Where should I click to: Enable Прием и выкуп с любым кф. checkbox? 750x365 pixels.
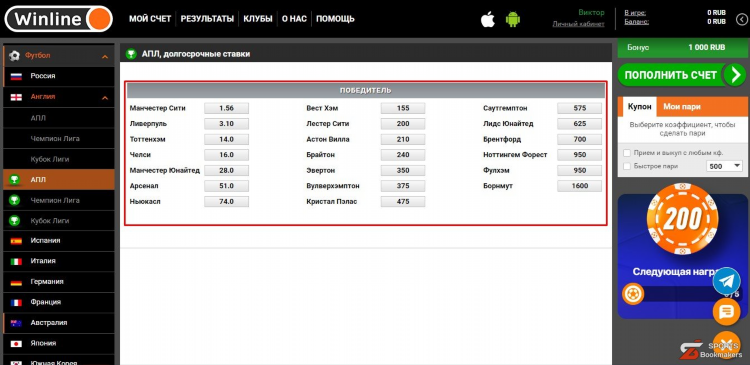point(627,153)
